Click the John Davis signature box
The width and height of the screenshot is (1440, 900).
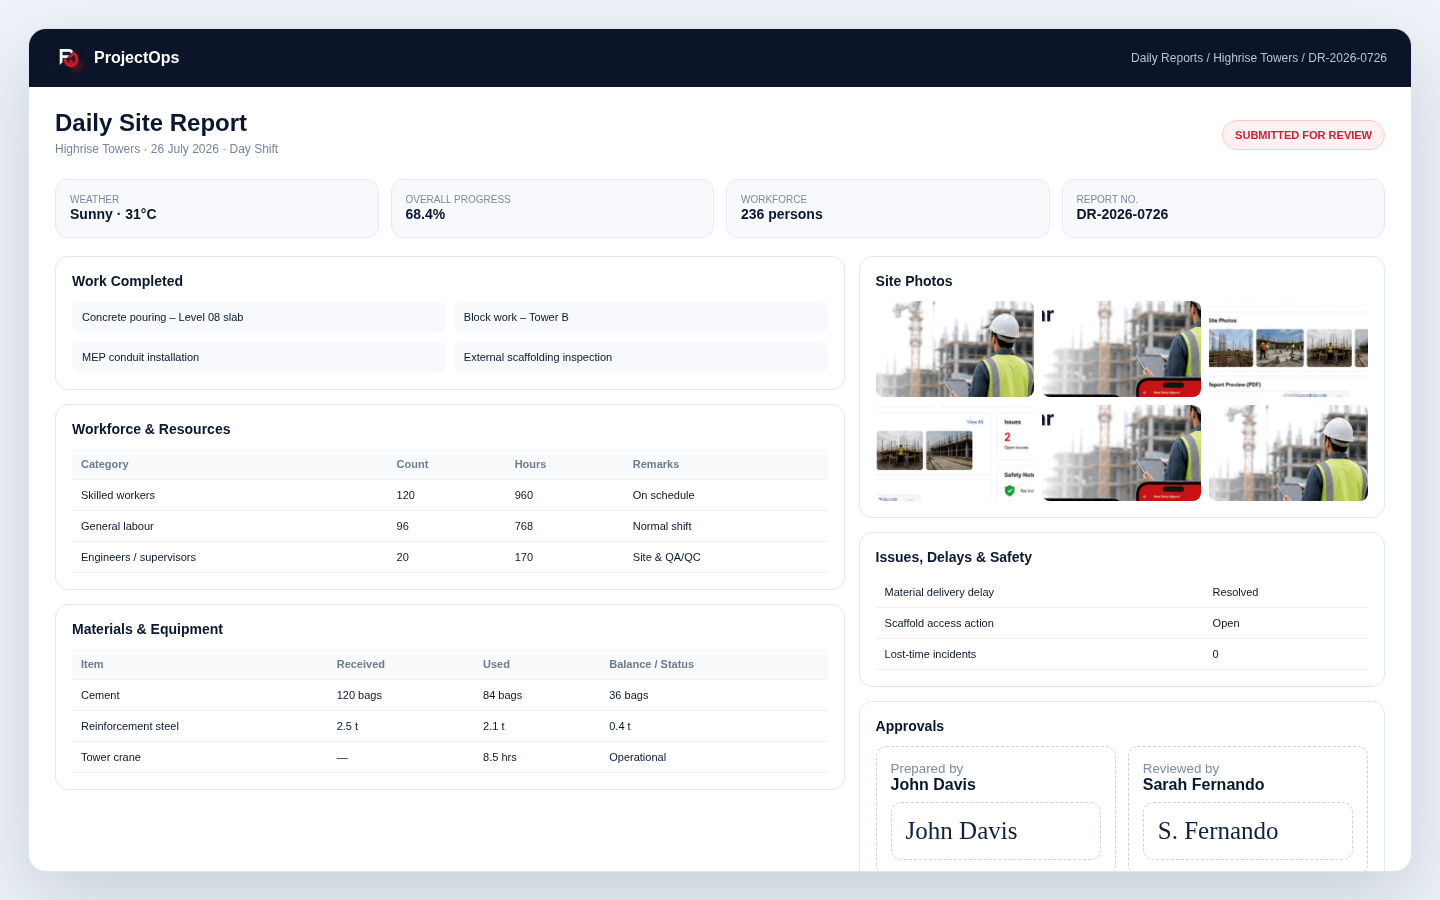pyautogui.click(x=996, y=831)
